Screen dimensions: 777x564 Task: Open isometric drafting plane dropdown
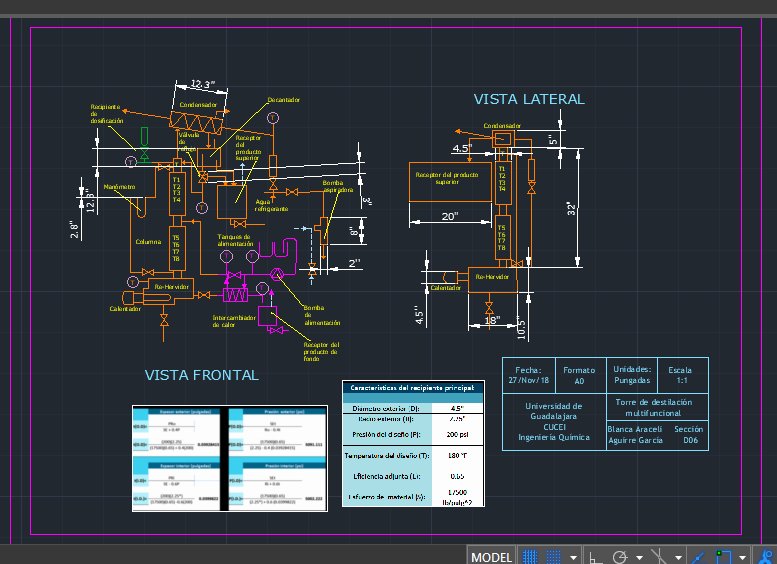tap(678, 558)
